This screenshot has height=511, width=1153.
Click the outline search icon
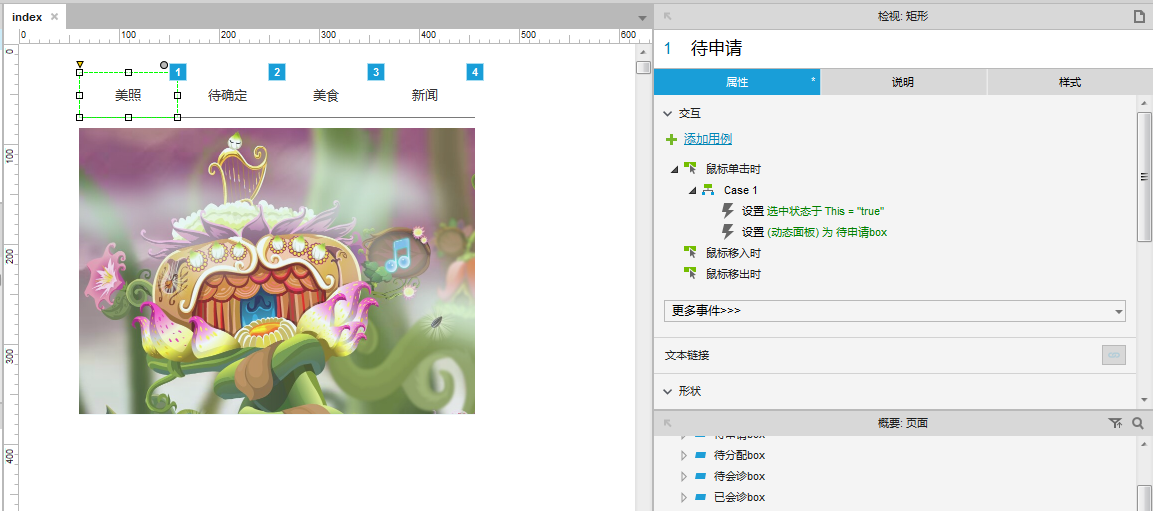[x=1138, y=424]
